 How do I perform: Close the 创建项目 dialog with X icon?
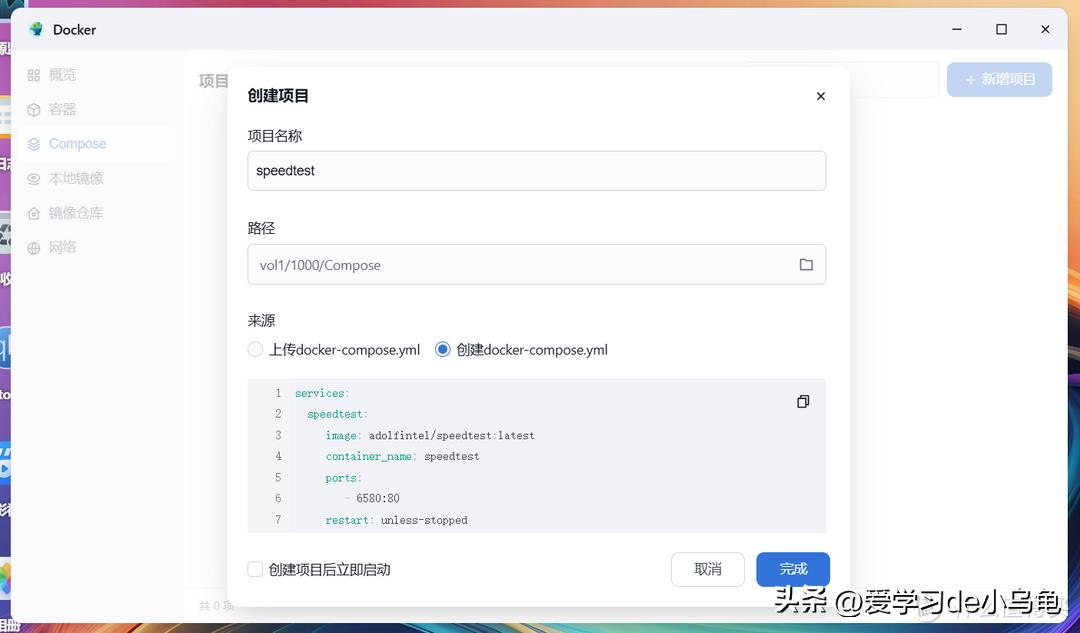821,96
